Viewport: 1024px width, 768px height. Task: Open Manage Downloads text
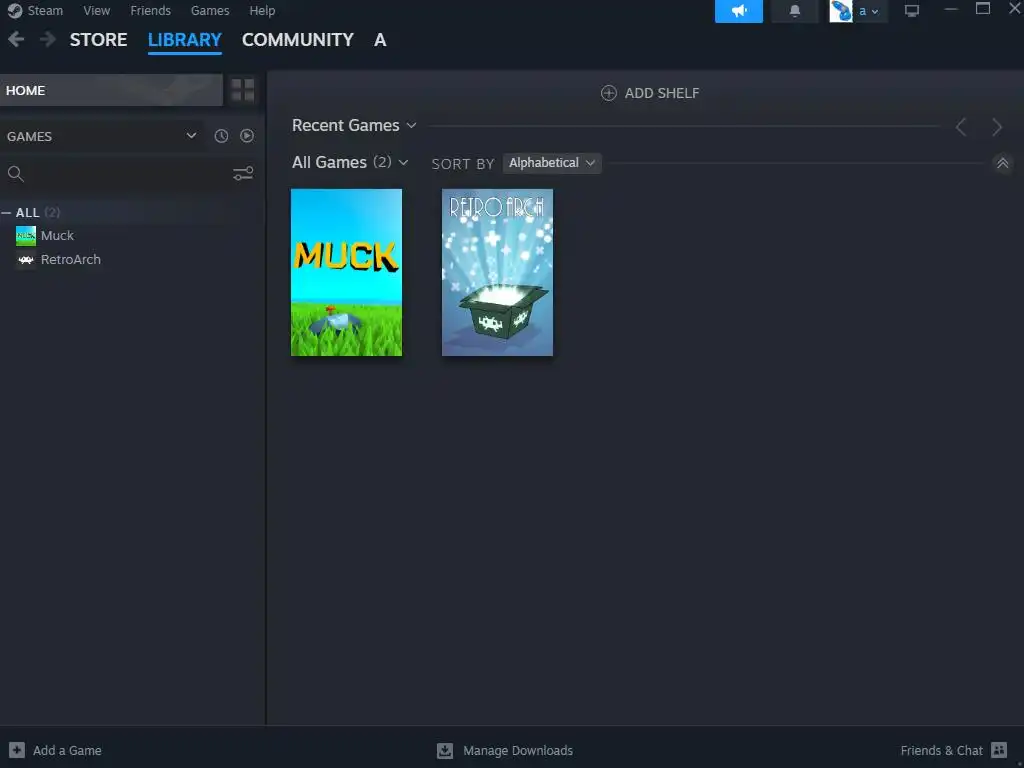[x=518, y=750]
